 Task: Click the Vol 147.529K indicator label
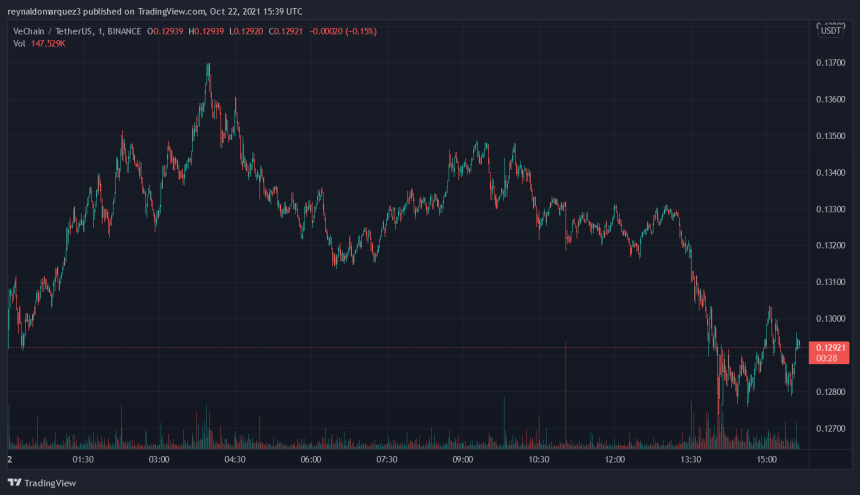[39, 43]
